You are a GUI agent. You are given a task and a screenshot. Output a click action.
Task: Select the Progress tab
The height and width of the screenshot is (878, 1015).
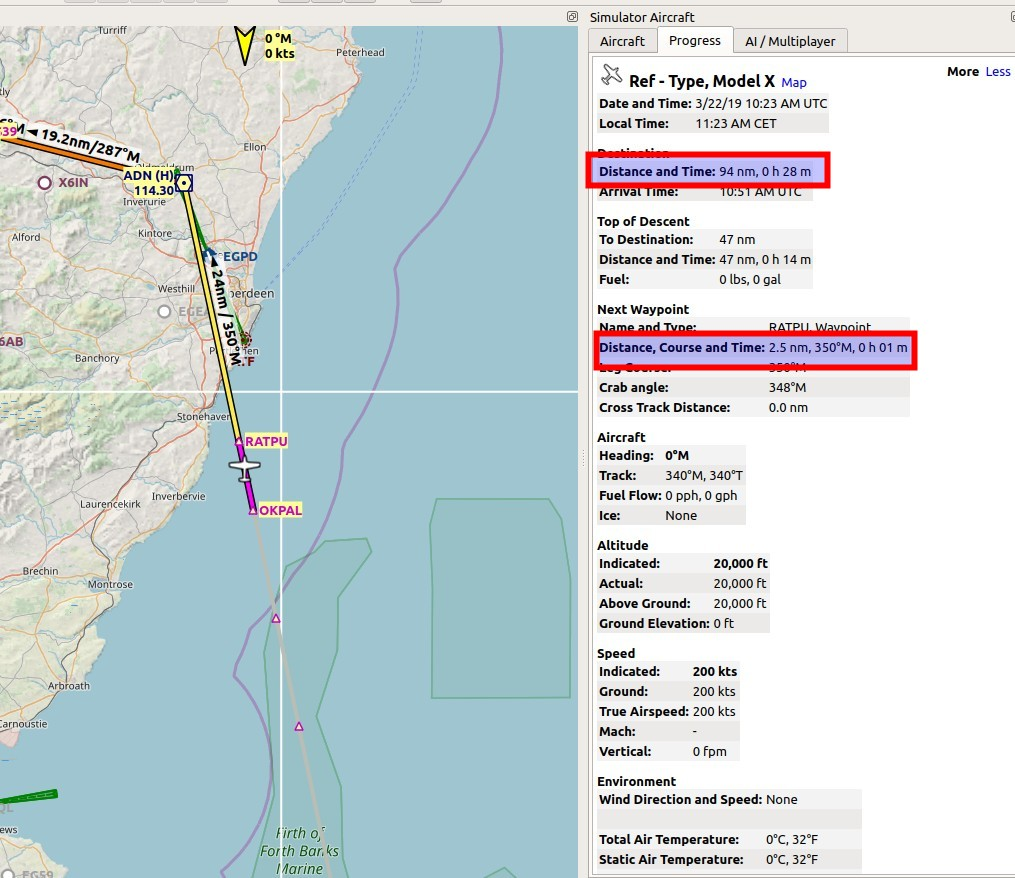[695, 40]
